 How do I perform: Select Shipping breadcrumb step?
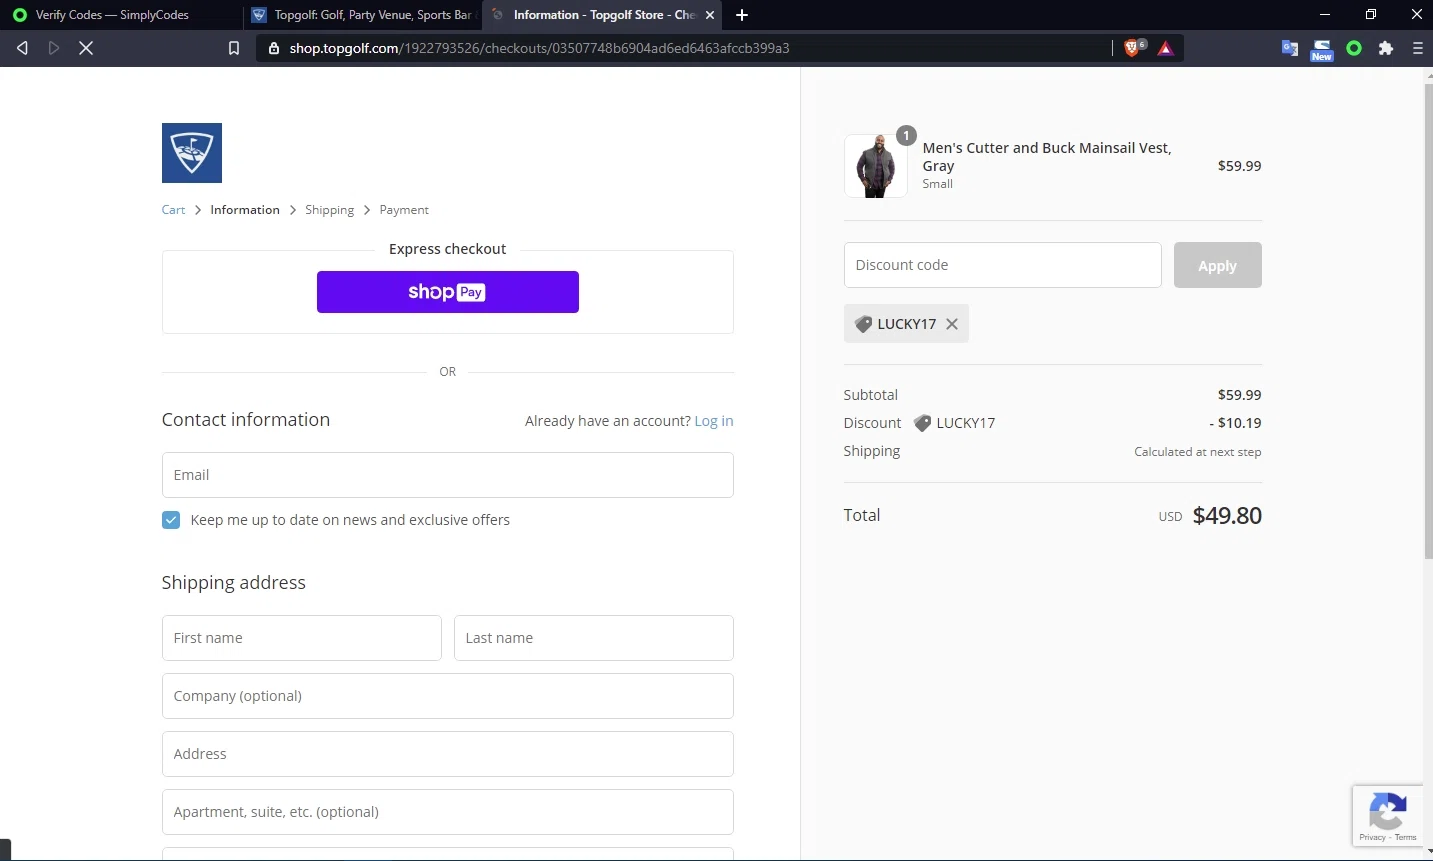click(329, 210)
